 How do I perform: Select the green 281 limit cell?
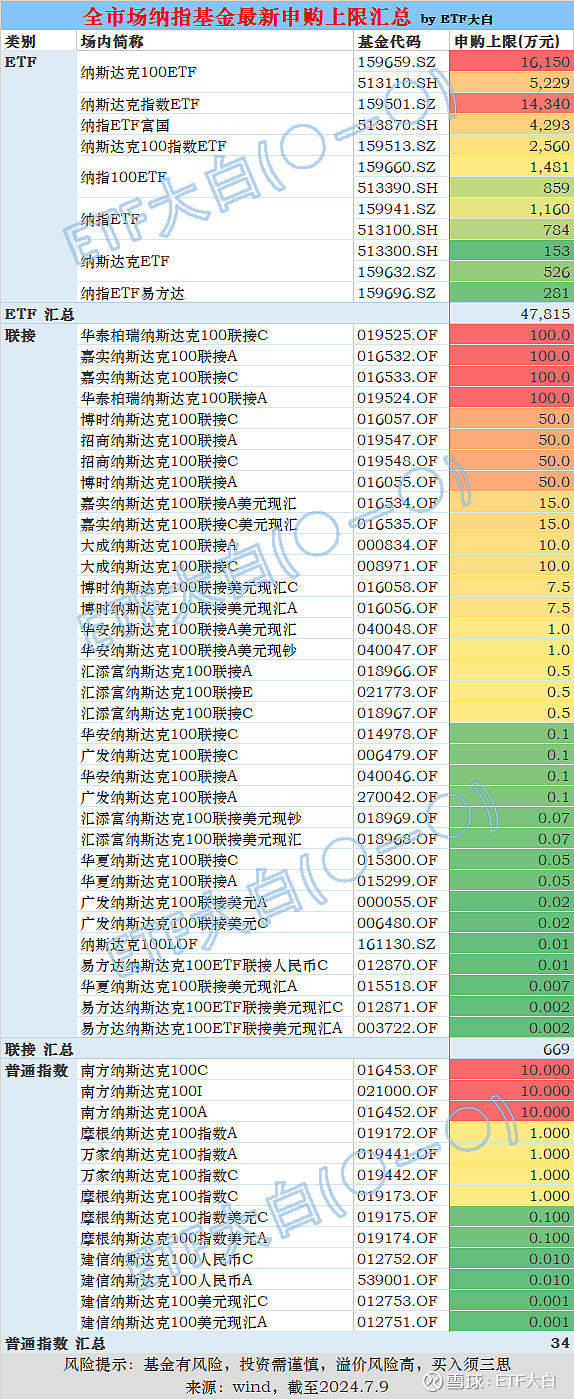[511, 293]
